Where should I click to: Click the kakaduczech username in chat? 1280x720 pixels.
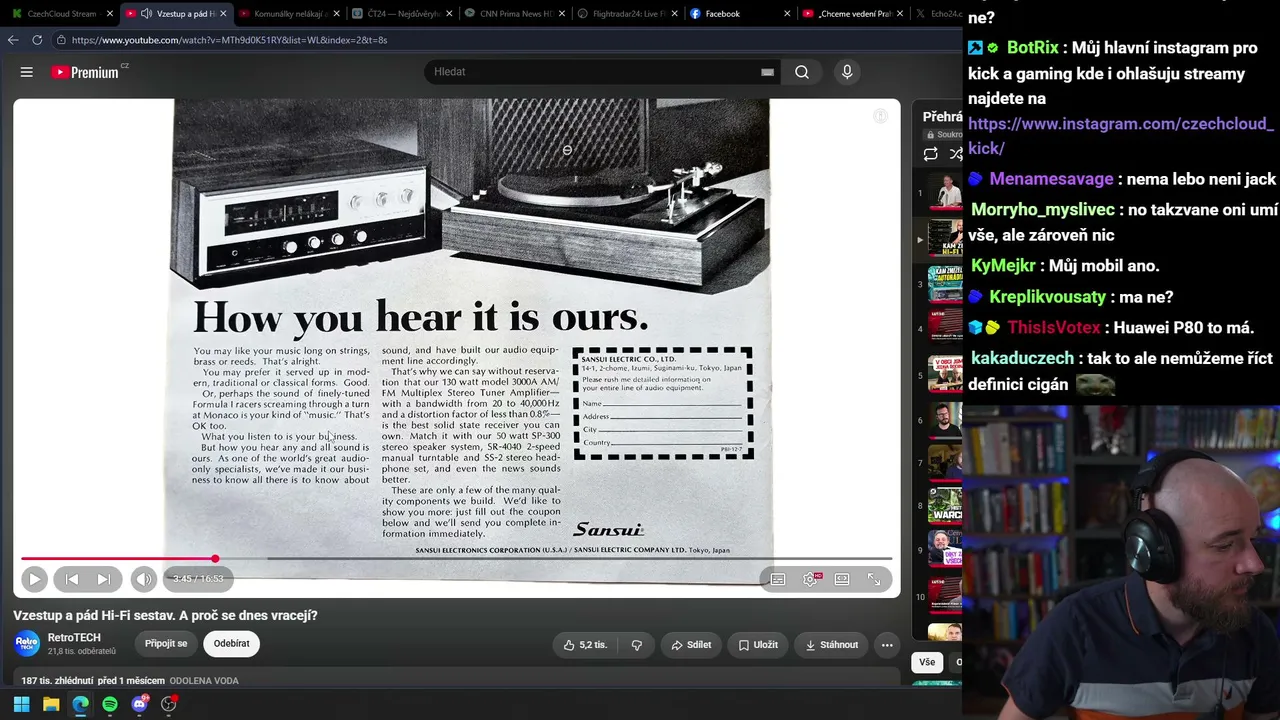tap(1022, 358)
